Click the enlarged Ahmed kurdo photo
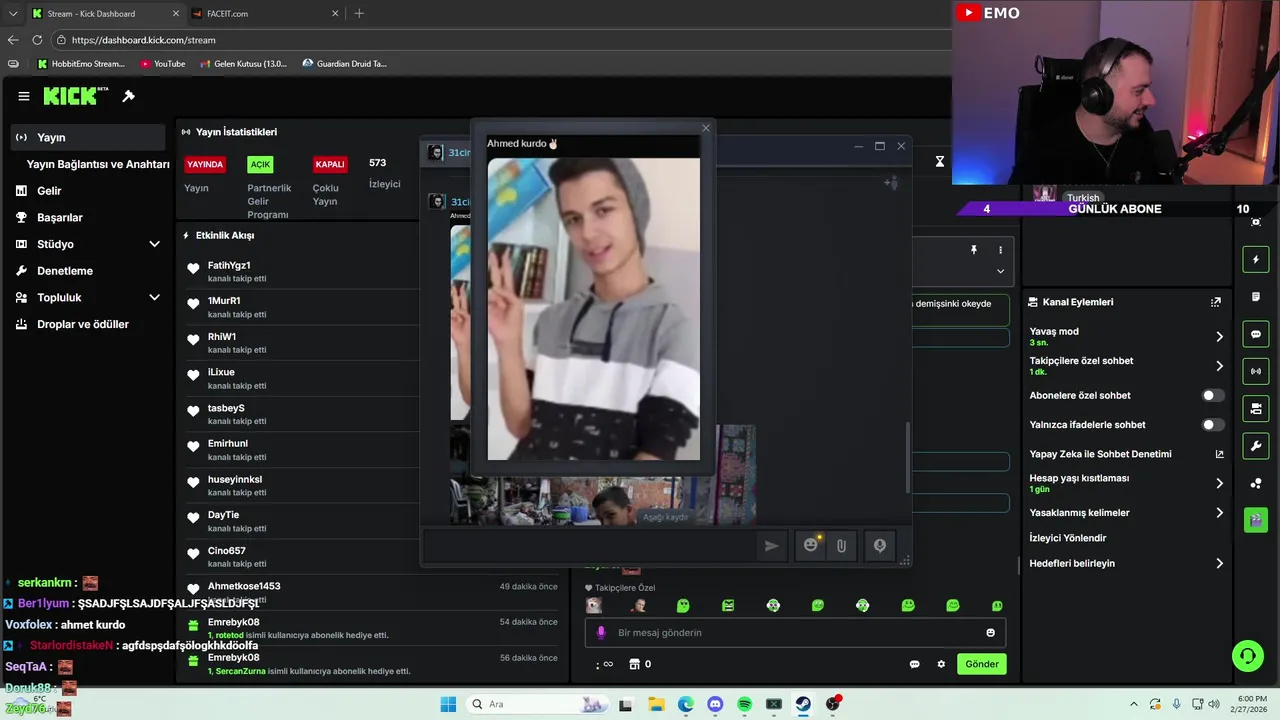 tap(593, 309)
